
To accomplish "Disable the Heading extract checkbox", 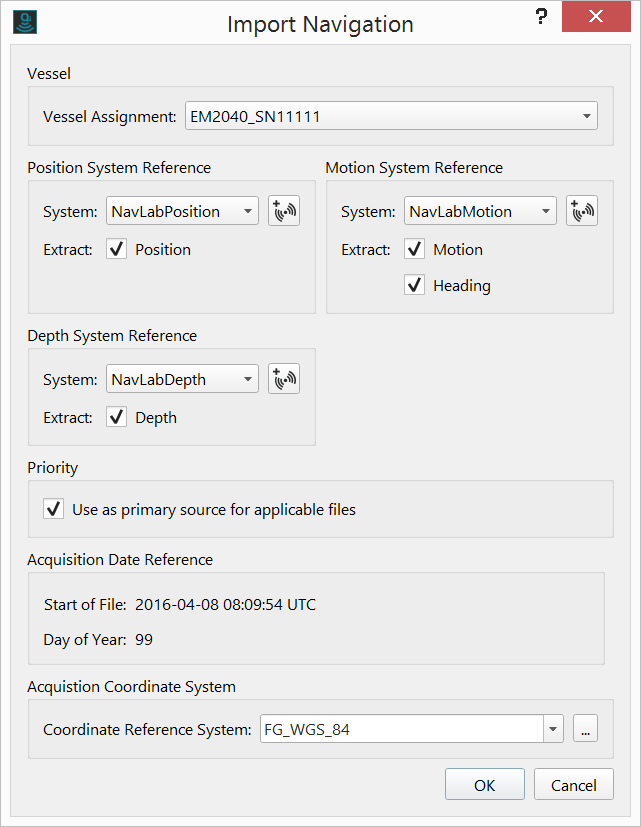I will 415,285.
